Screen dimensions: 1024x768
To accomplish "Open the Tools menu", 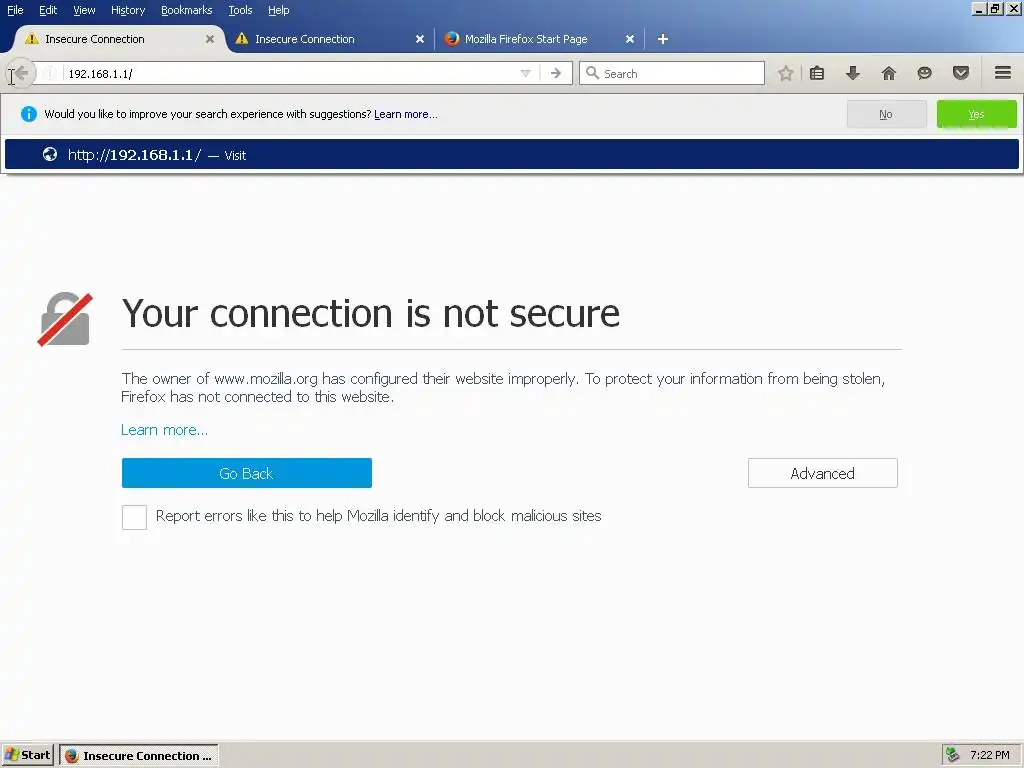I will tap(240, 10).
